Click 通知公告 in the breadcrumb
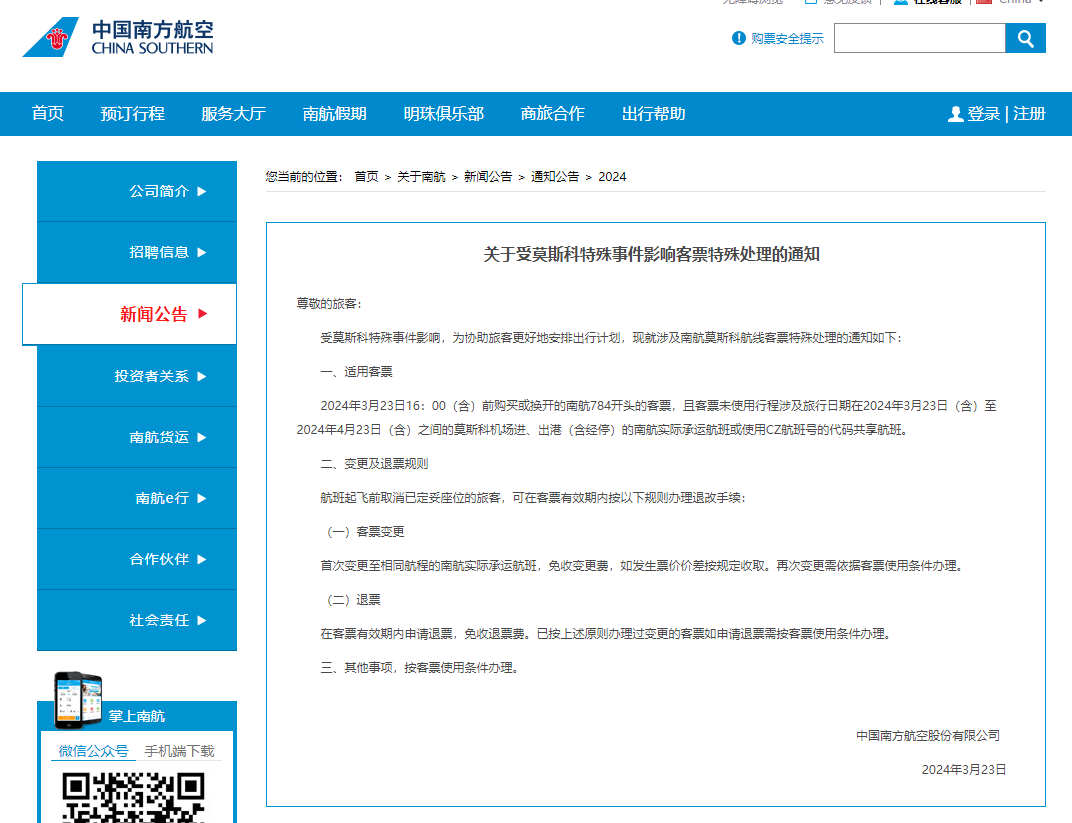The height and width of the screenshot is (823, 1072). click(554, 177)
